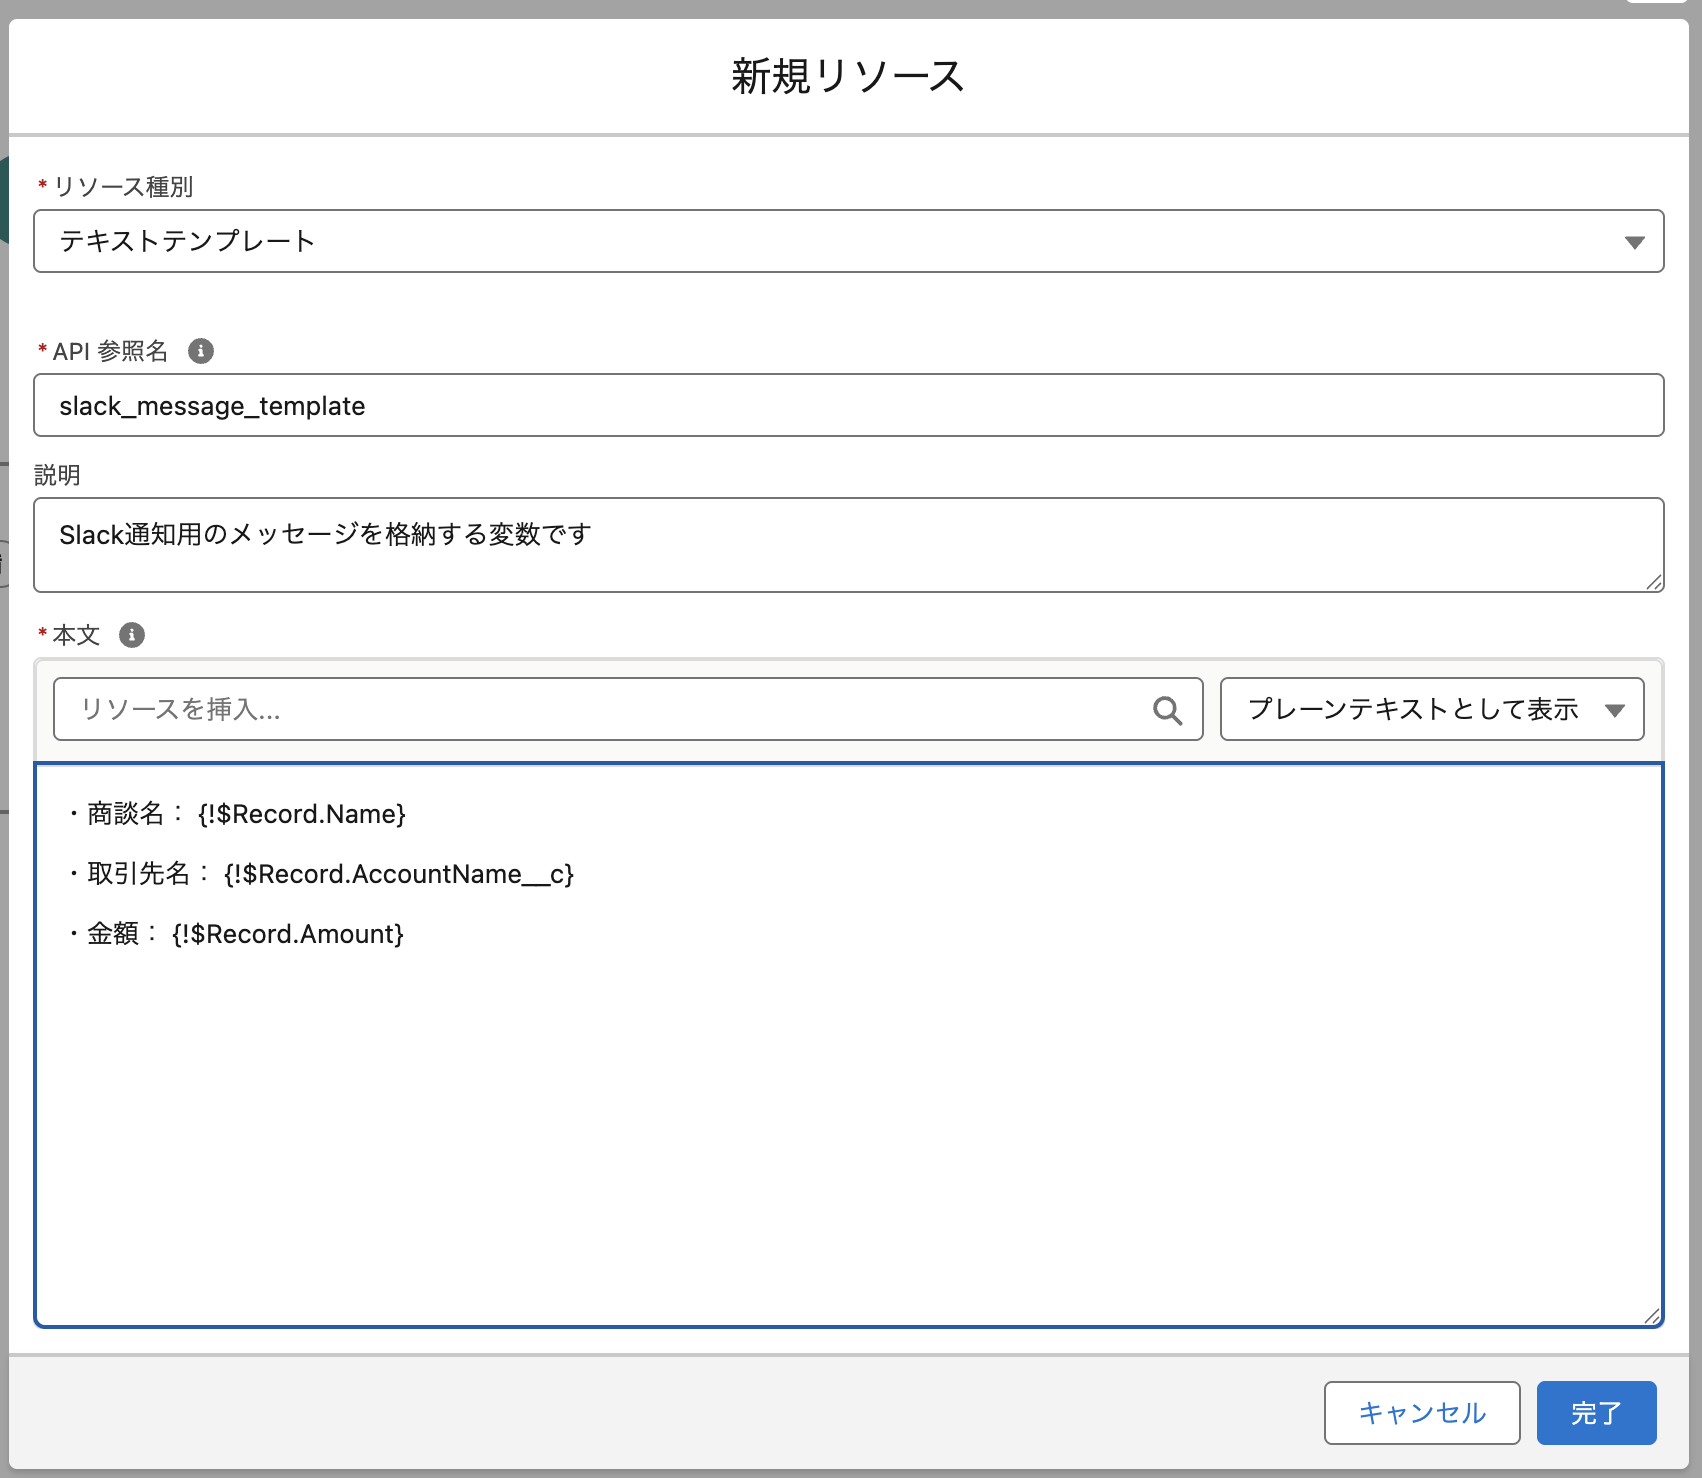Screen dimensions: 1702x1478
Task: Click inside the リソースを挿入 search box
Action: point(600,710)
